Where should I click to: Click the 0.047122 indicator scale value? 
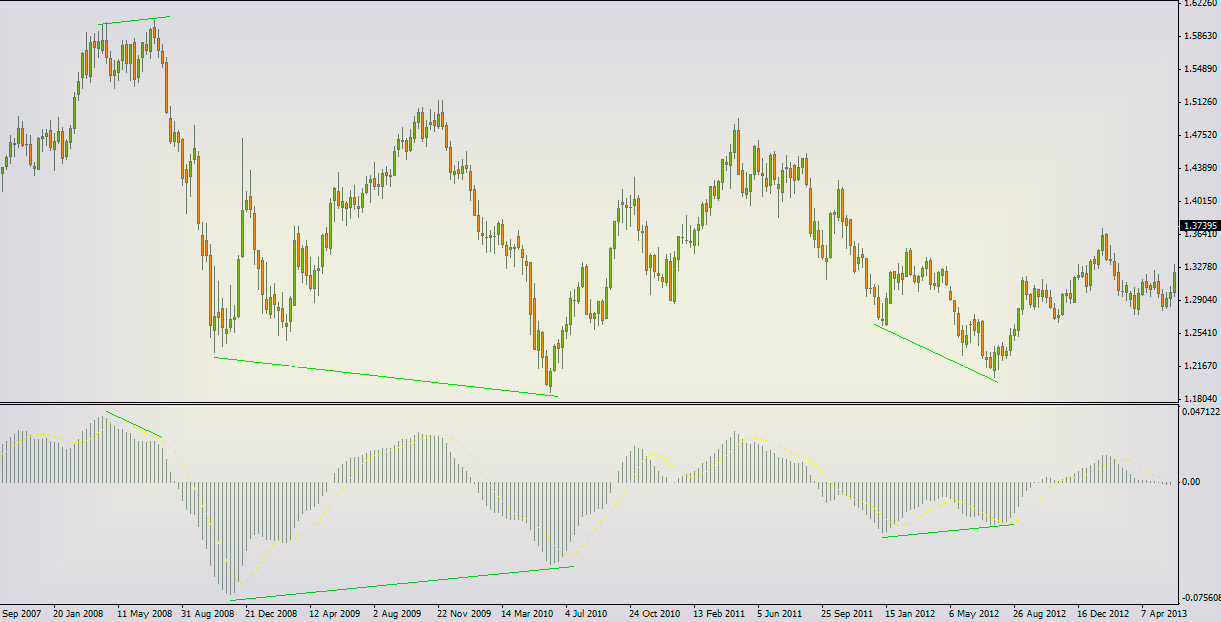pos(1201,411)
